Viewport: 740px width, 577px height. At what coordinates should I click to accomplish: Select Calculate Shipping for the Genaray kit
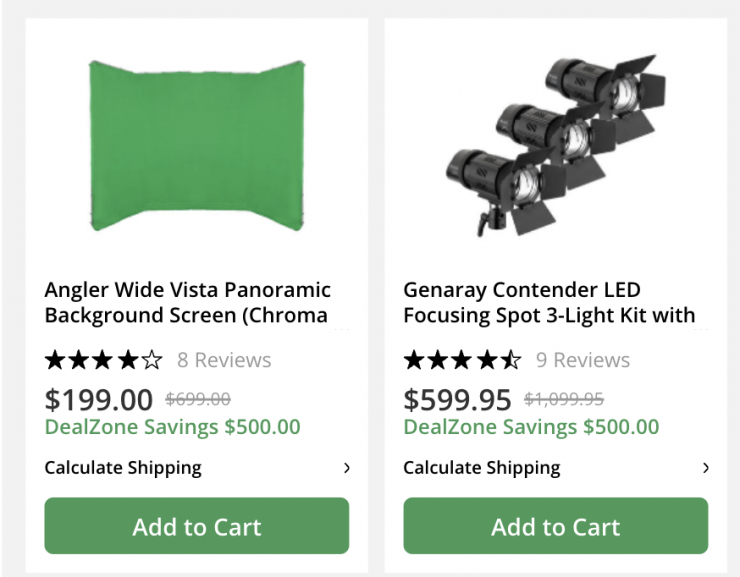pos(482,468)
